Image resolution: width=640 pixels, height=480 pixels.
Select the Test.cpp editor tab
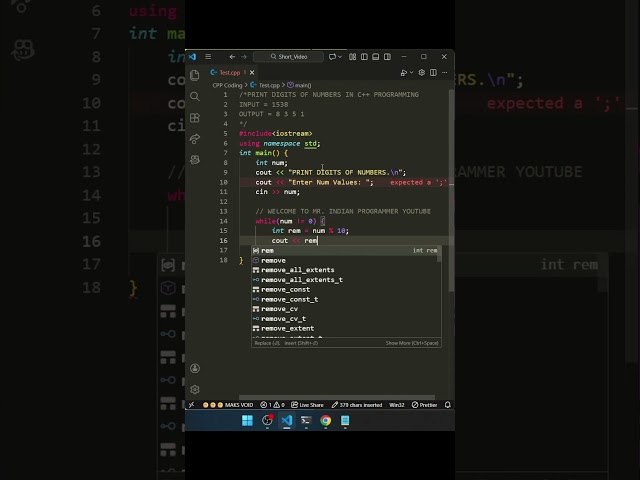tap(229, 73)
